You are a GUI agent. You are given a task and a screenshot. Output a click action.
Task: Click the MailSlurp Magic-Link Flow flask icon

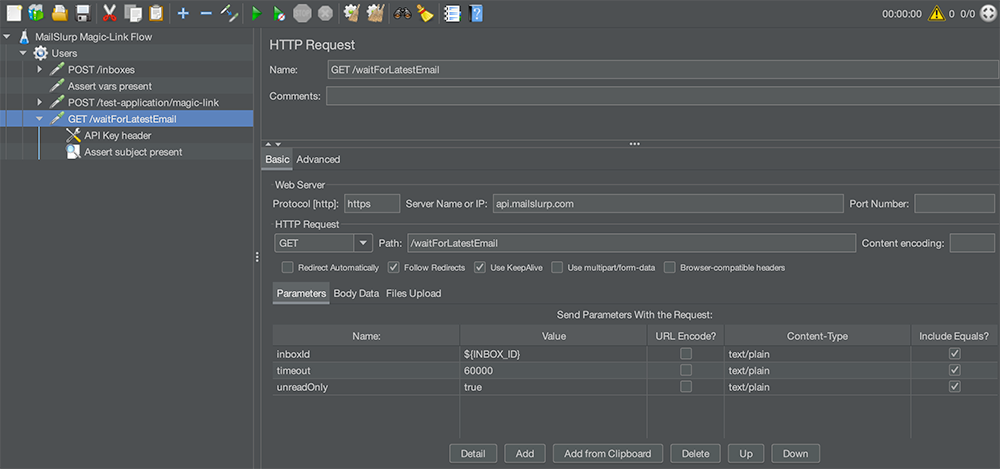click(25, 36)
